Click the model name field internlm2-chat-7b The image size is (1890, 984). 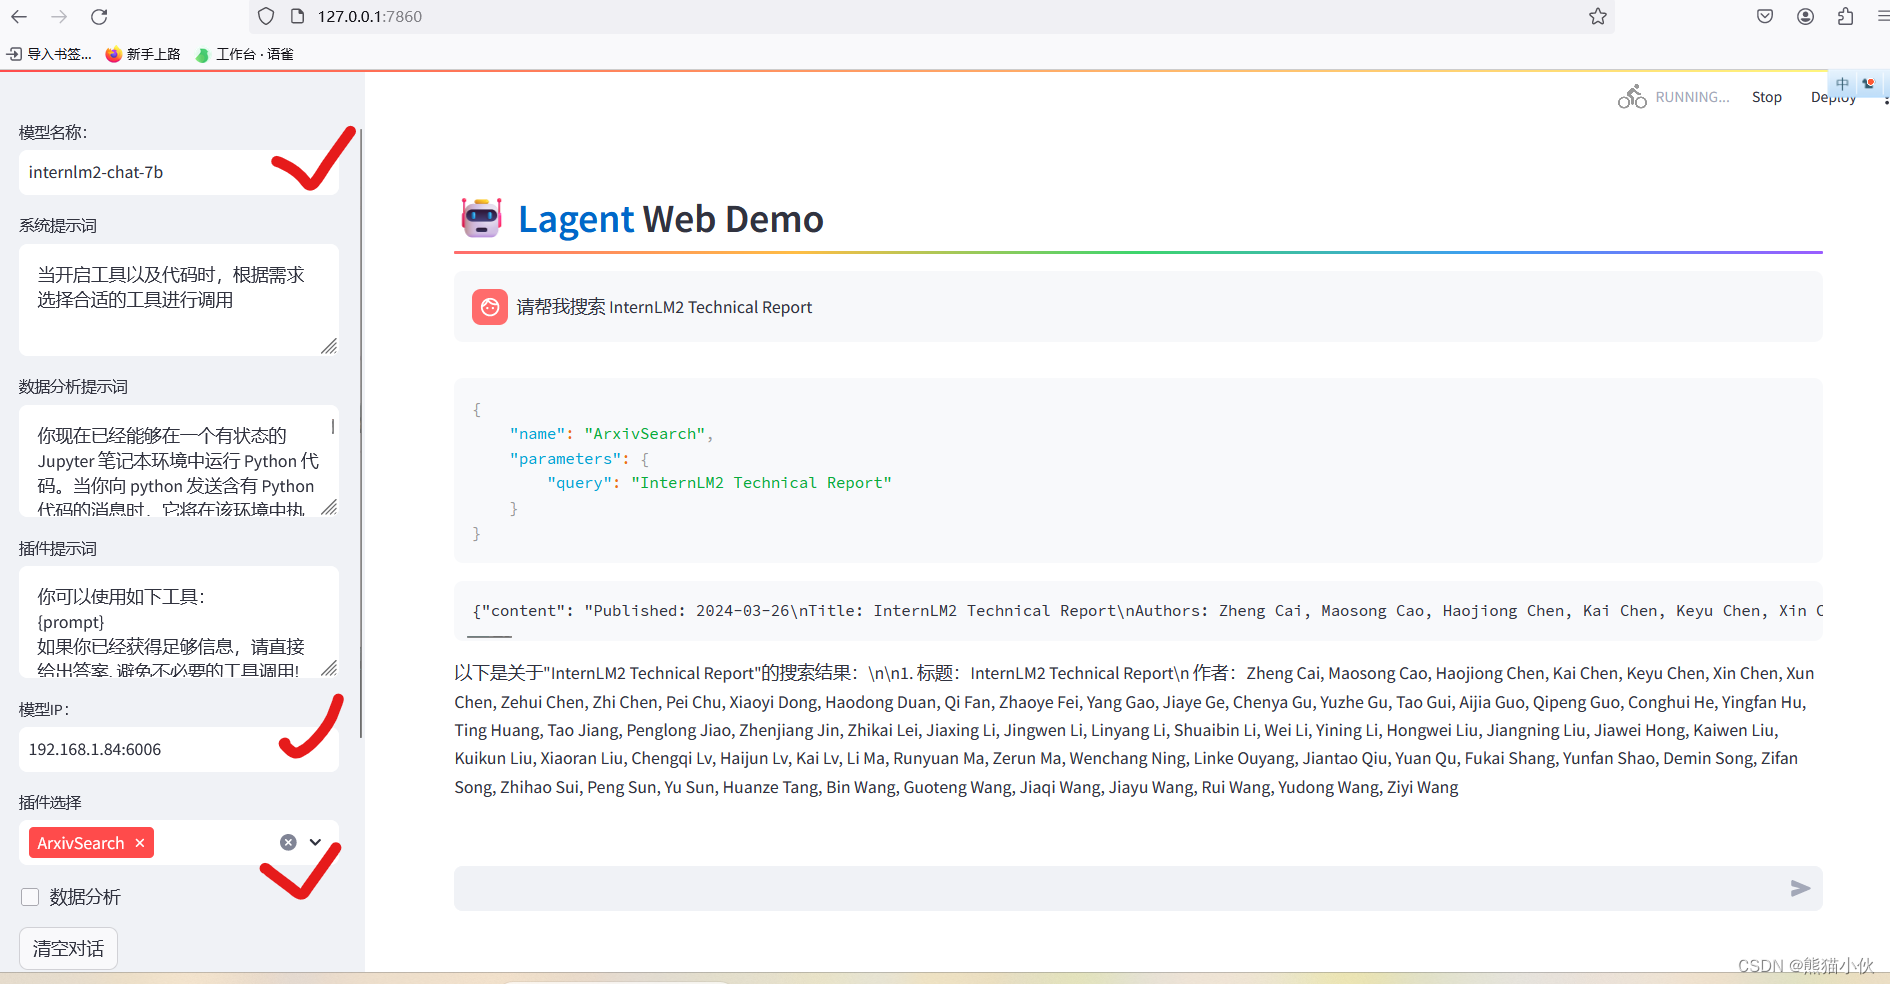(178, 172)
